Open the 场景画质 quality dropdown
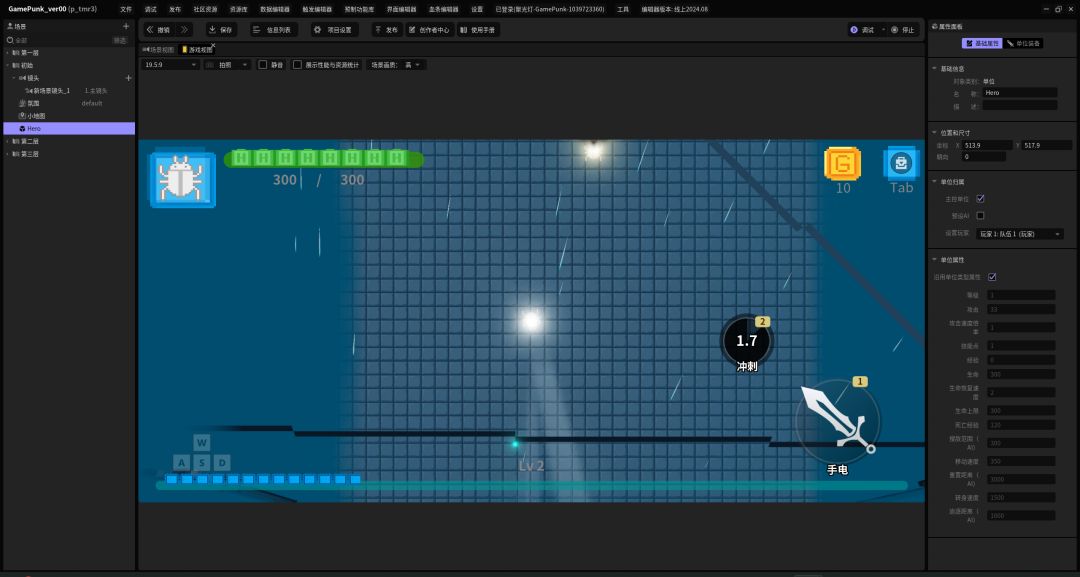Viewport: 1080px width, 577px height. tap(411, 65)
